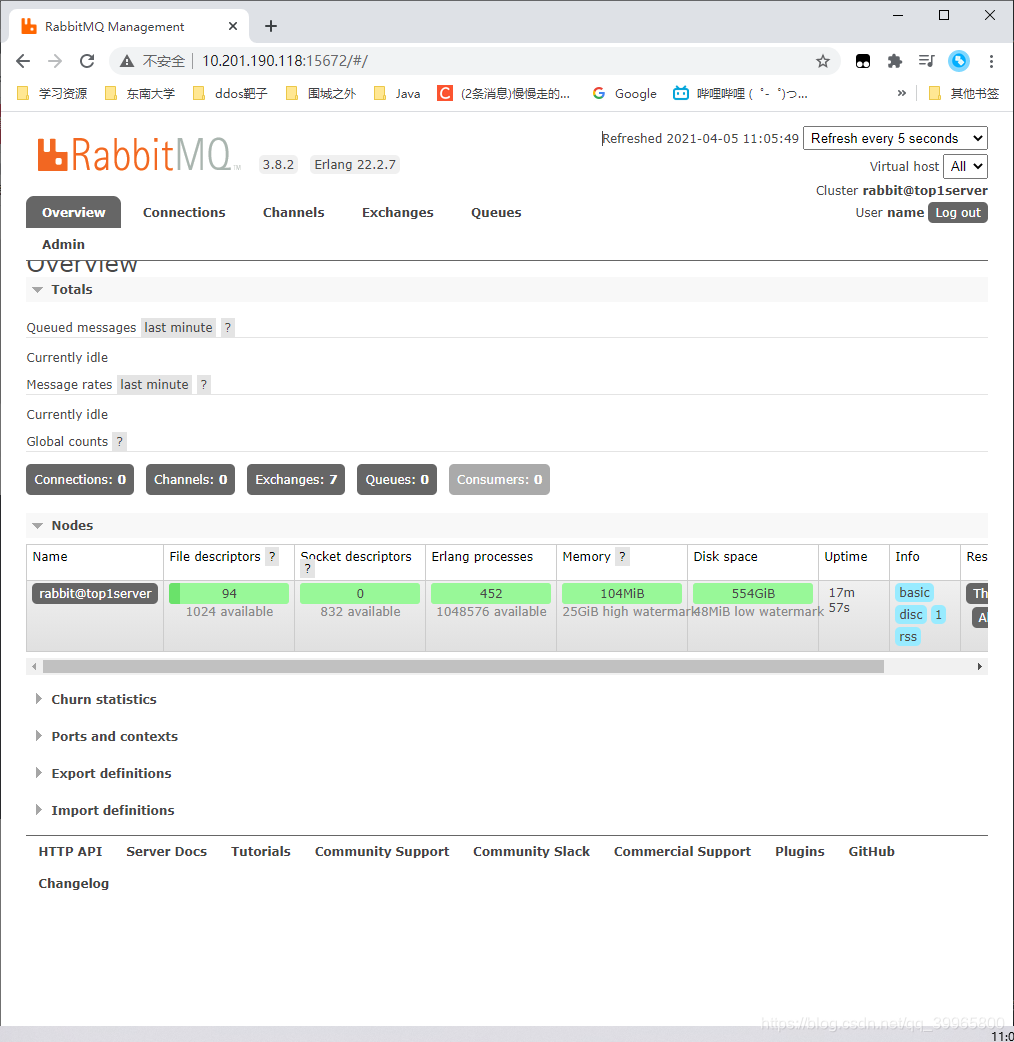
Task: Open node rabbit@top1server details
Action: [95, 593]
